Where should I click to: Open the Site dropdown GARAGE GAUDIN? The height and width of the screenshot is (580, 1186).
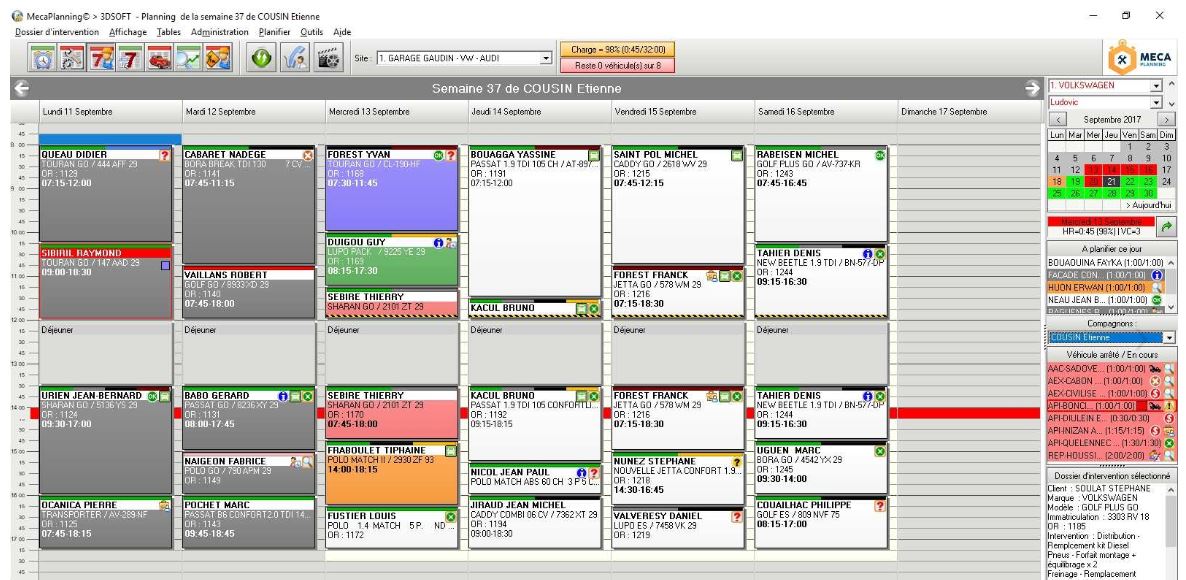(545, 59)
